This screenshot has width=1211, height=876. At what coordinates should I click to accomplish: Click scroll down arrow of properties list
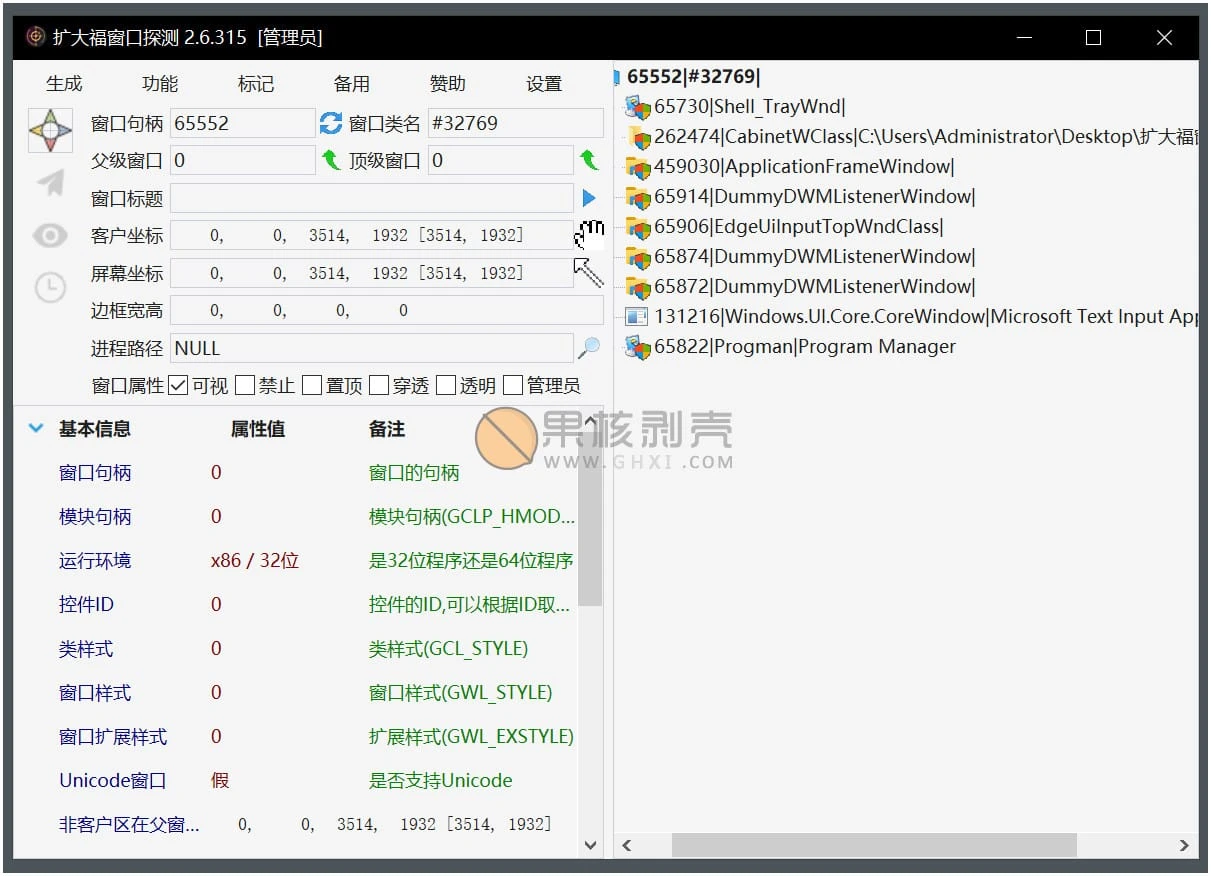(x=590, y=845)
